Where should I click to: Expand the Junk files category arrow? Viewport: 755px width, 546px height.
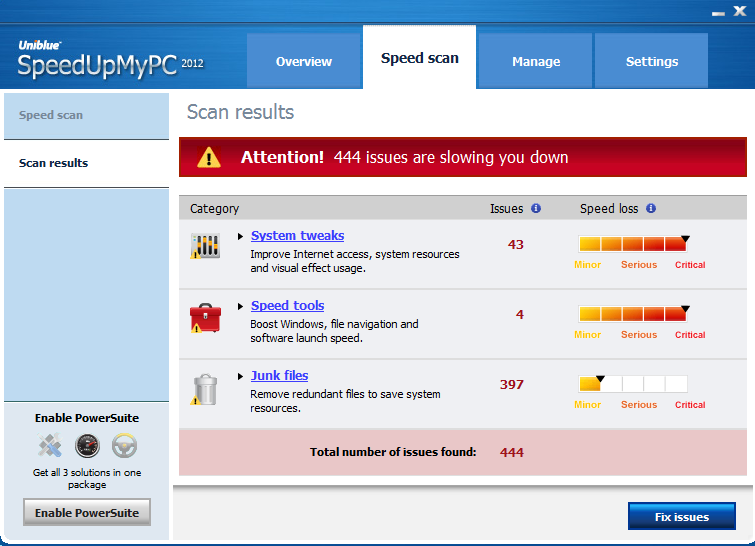point(240,376)
